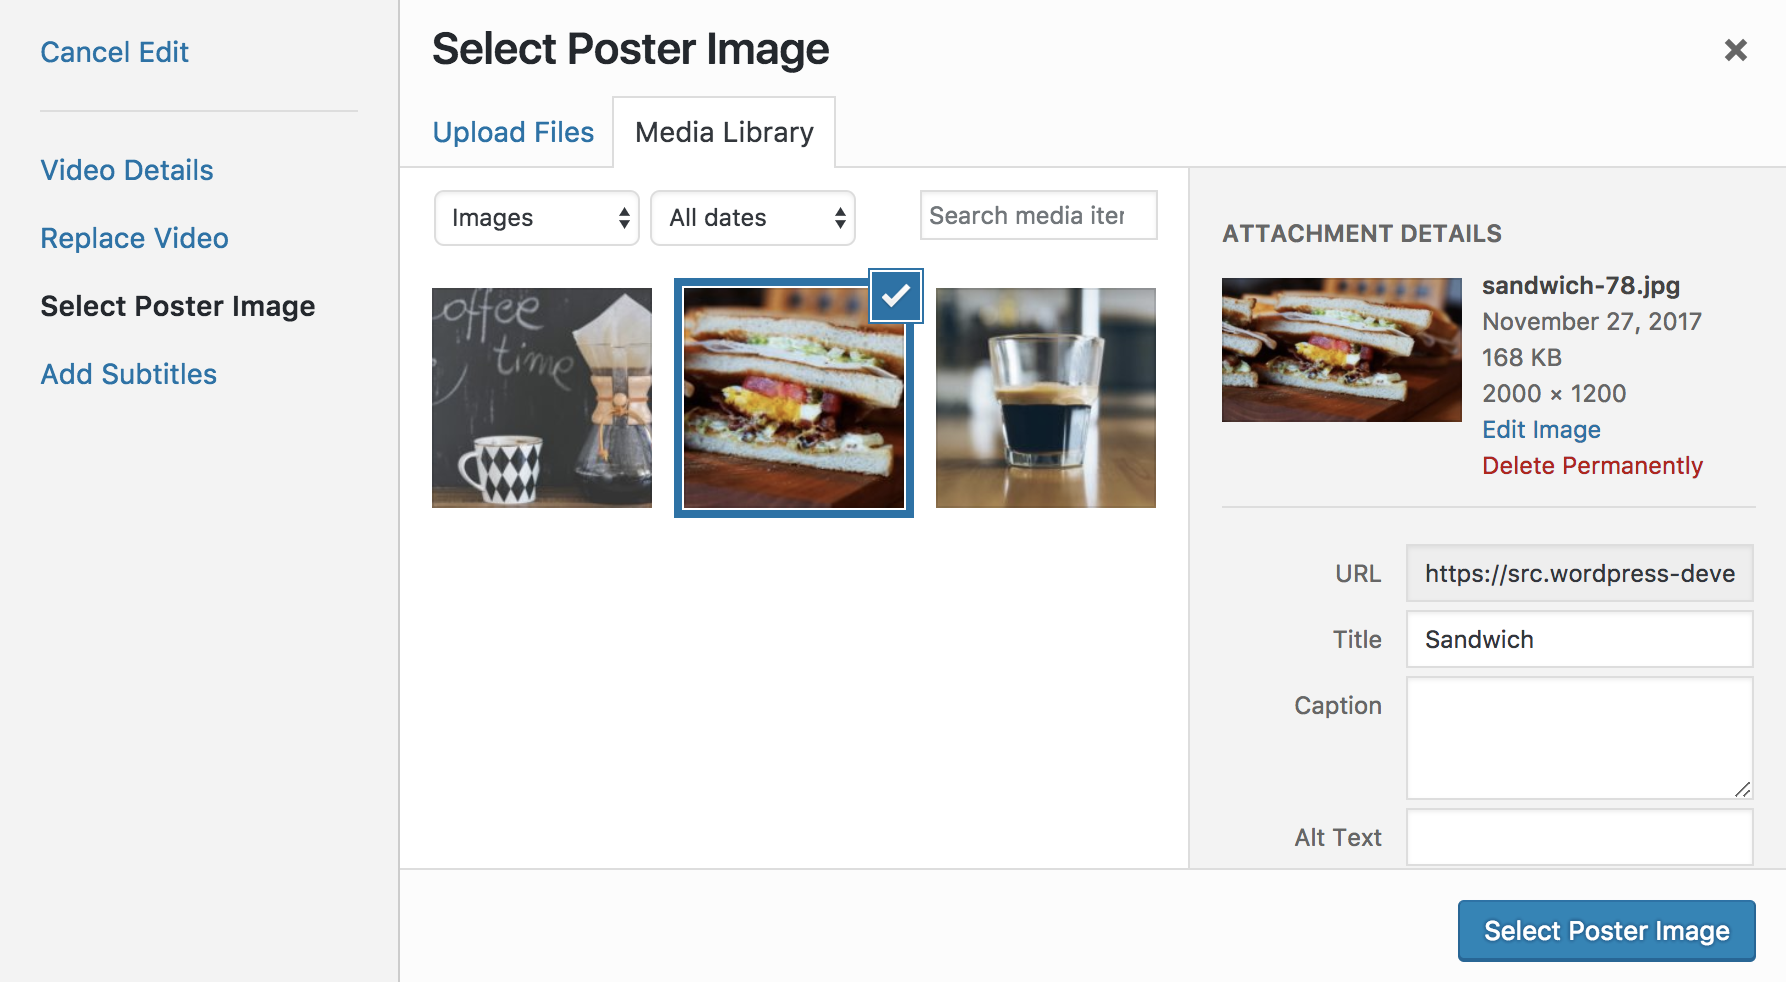Image resolution: width=1786 pixels, height=982 pixels.
Task: Focus the Search media items field
Action: pyautogui.click(x=1038, y=215)
